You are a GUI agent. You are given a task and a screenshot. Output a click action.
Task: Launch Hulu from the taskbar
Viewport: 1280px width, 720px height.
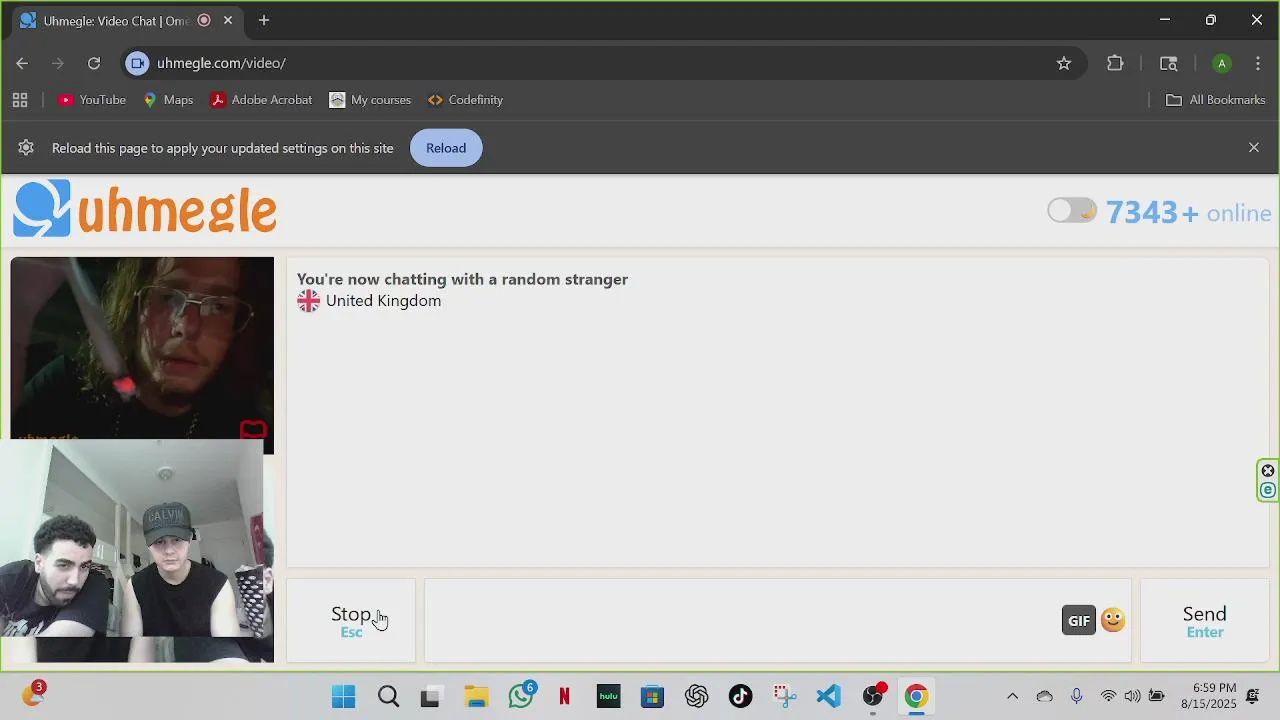pos(608,696)
